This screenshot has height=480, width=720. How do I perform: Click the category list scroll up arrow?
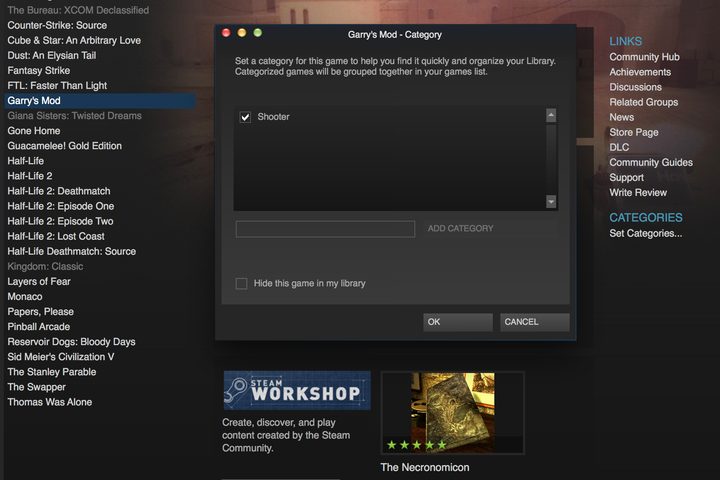[x=551, y=115]
